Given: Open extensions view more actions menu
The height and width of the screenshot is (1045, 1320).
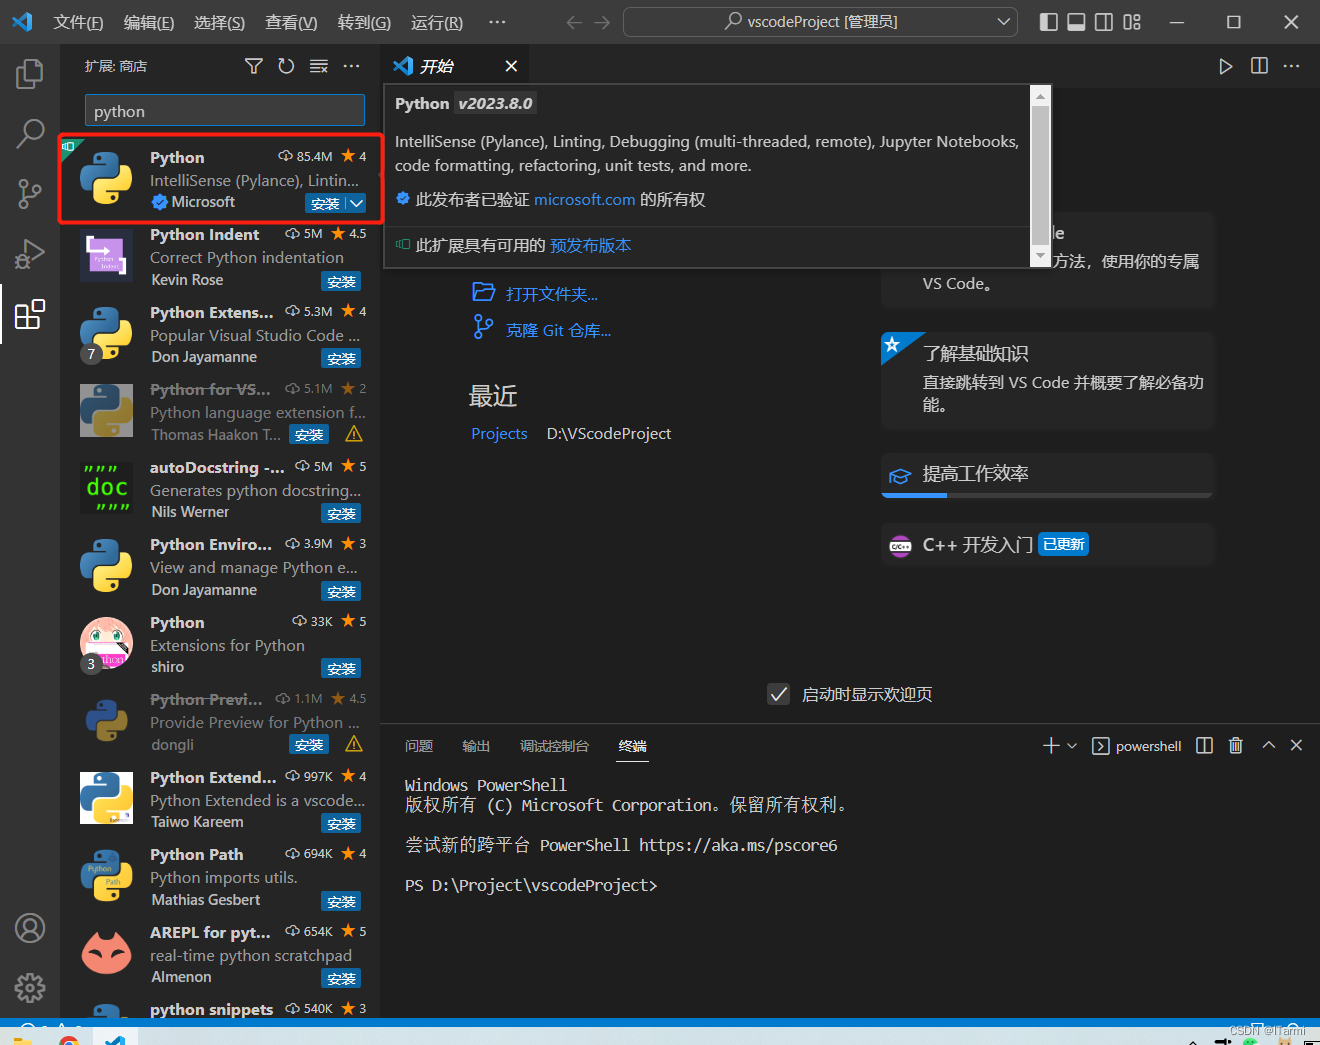Looking at the screenshot, I should (351, 66).
